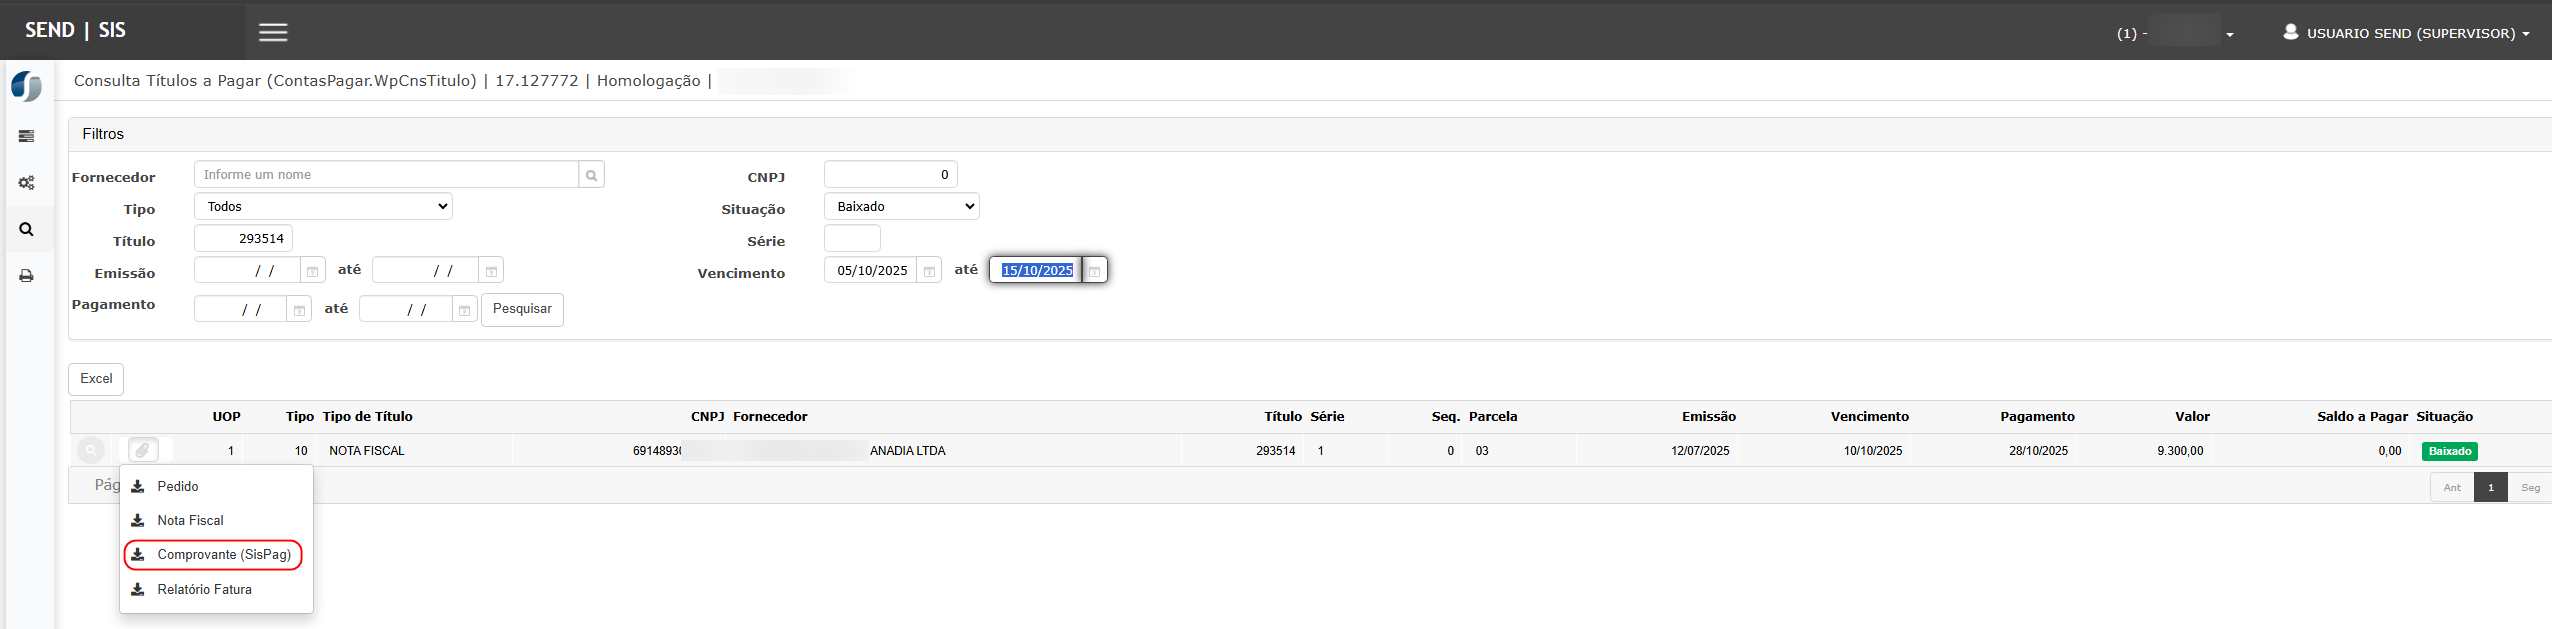Click the 28/10/2025 Pagamento cell
The height and width of the screenshot is (629, 2552).
[2038, 451]
